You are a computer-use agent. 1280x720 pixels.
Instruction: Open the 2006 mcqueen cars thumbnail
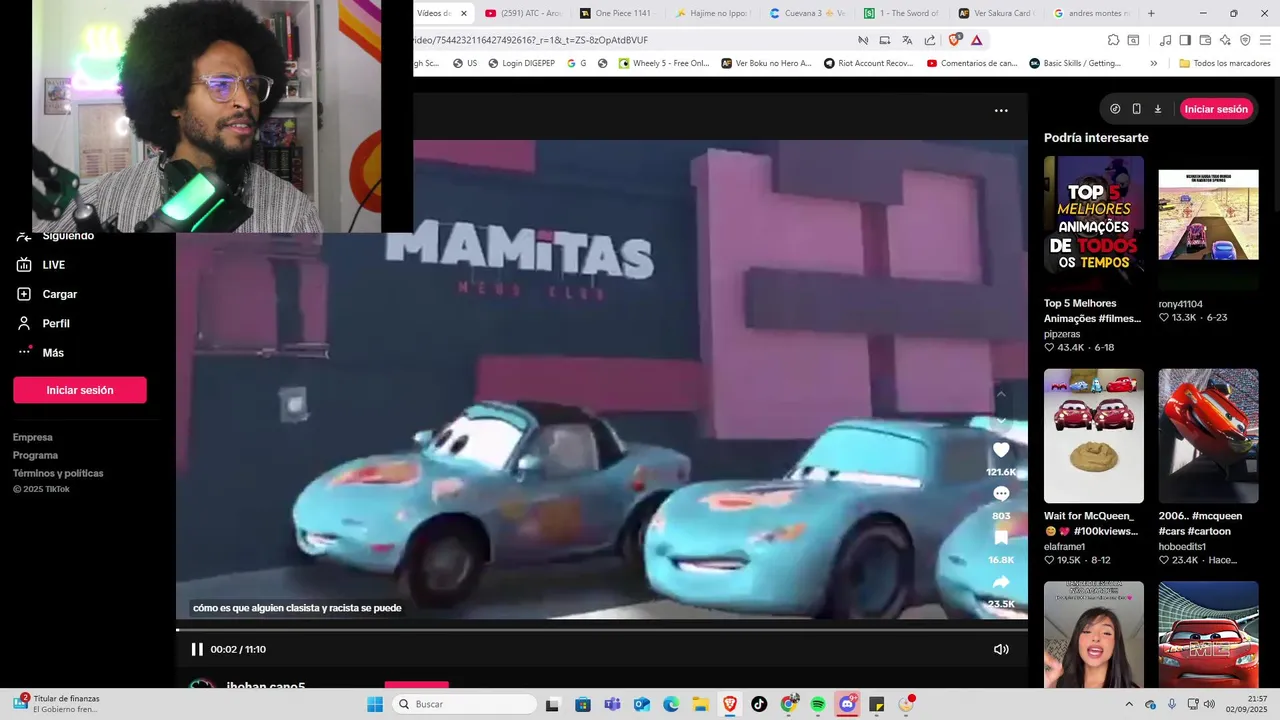(1209, 436)
